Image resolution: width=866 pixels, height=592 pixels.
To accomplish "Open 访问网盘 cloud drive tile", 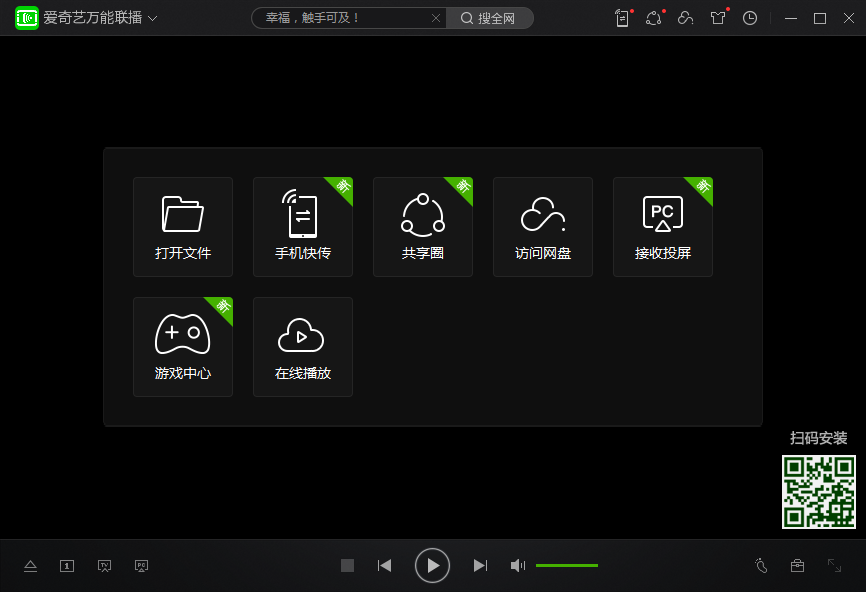I will click(543, 227).
